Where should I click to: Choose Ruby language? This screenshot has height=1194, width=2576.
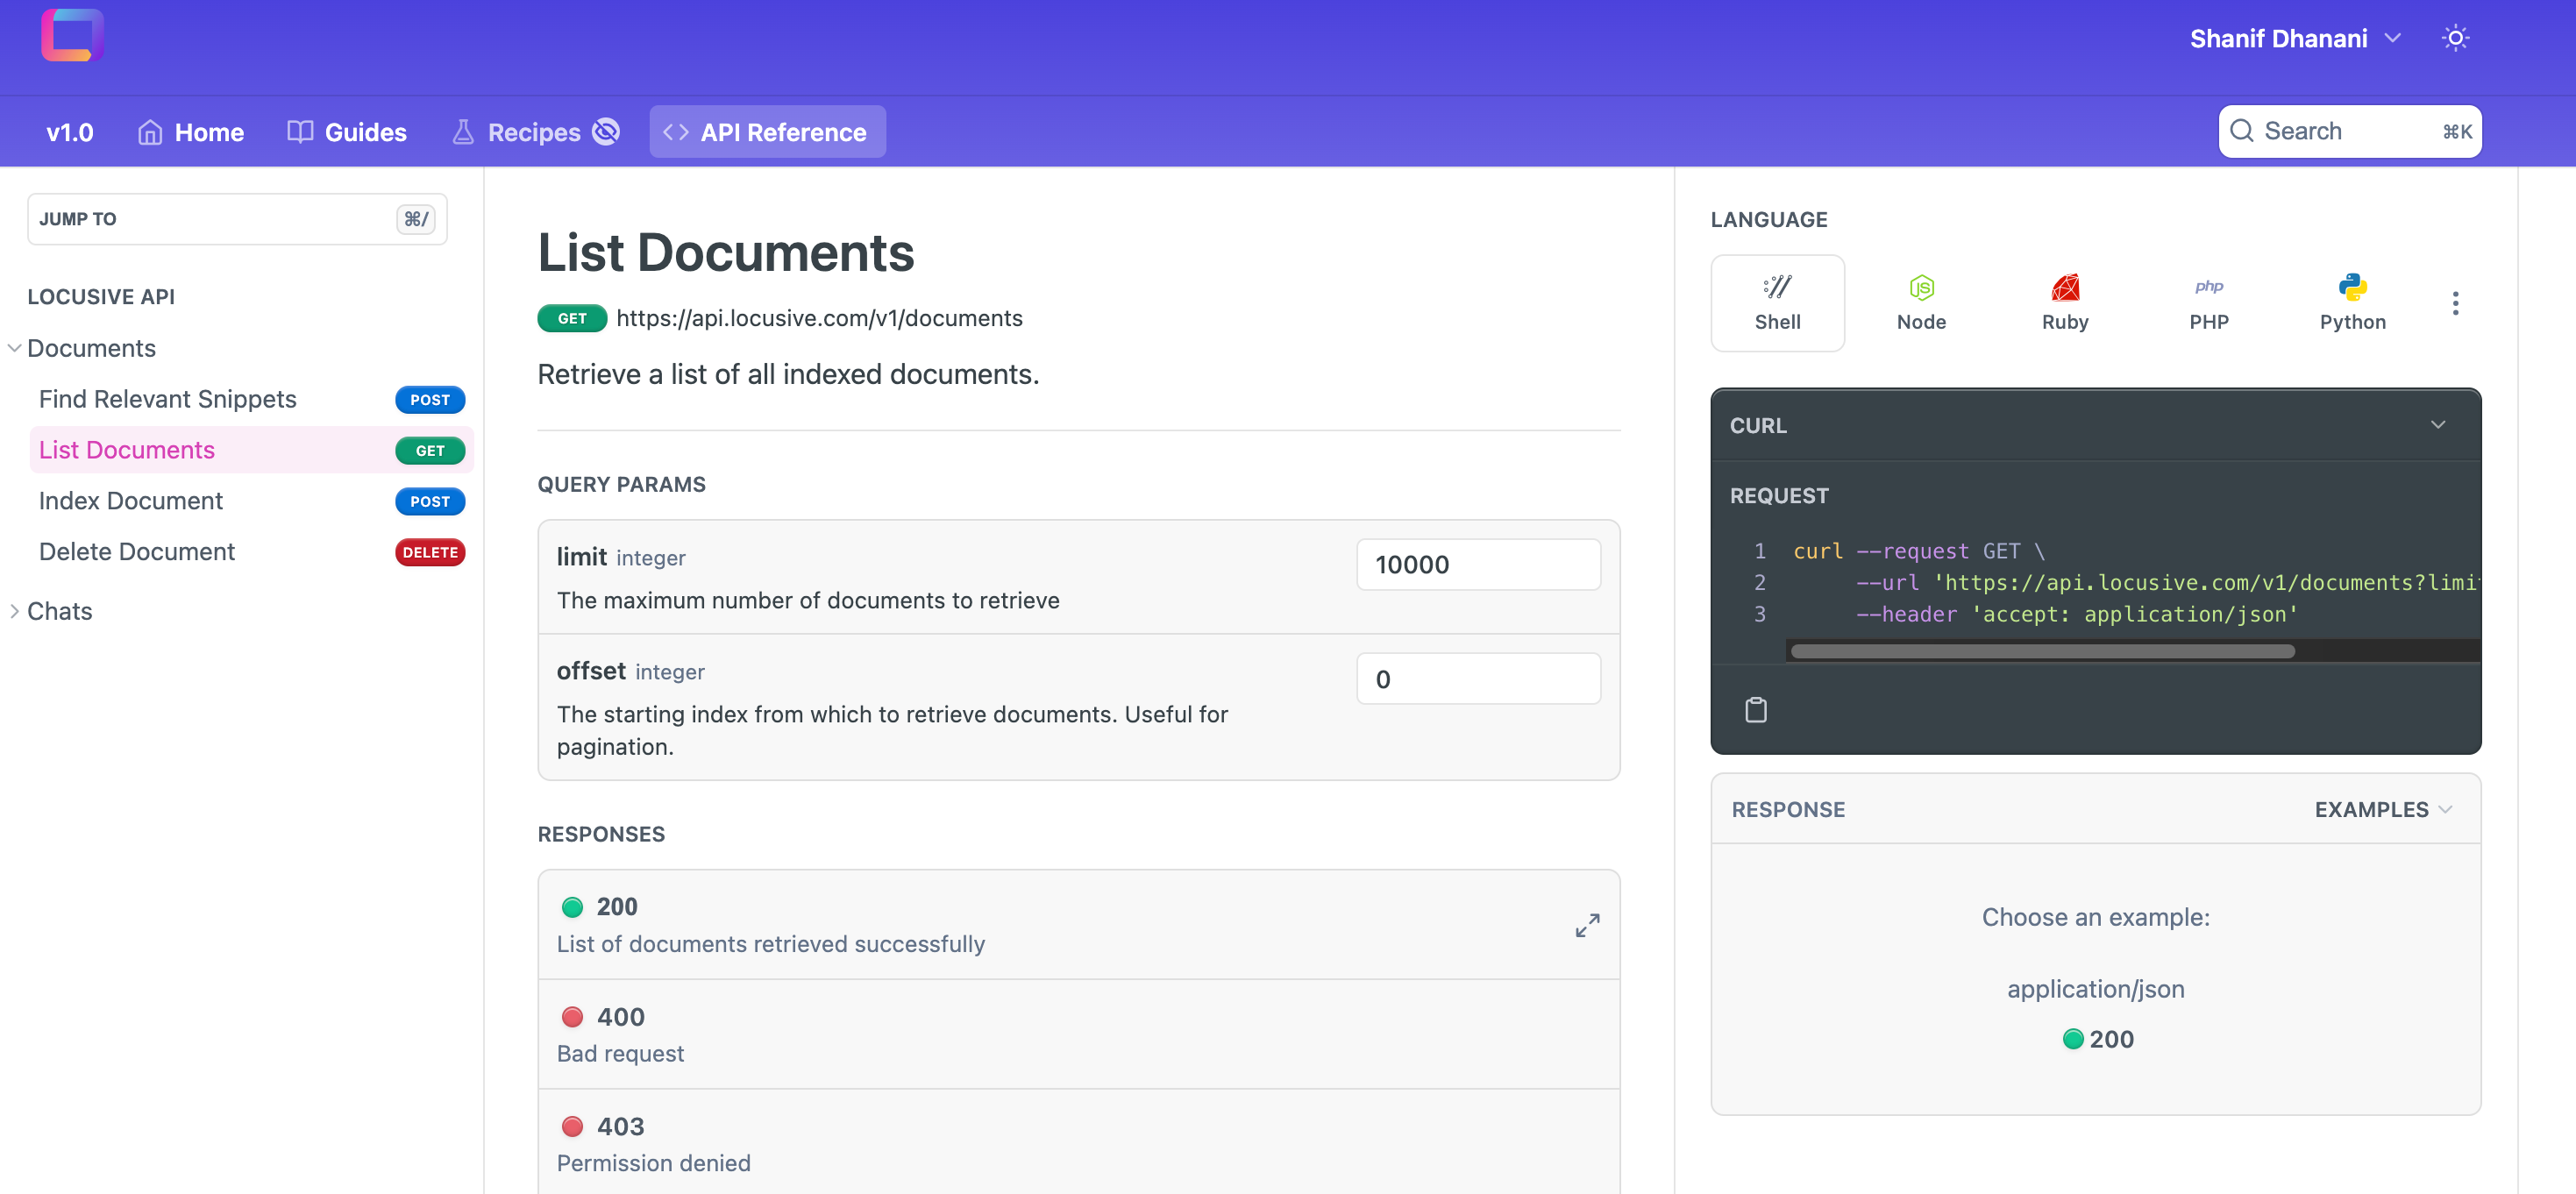(2065, 303)
